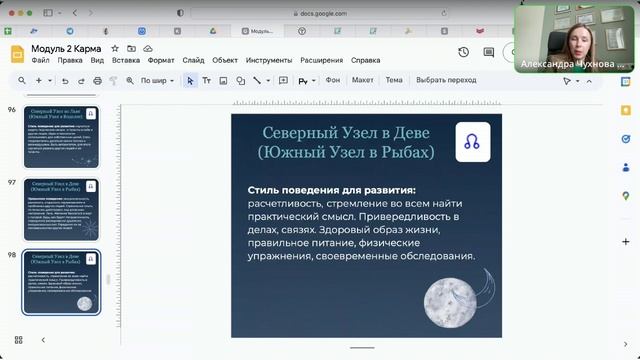Screen dimensions: 640x360
Task: Select the lunar node symbol image on slide
Action: pyautogui.click(x=473, y=142)
